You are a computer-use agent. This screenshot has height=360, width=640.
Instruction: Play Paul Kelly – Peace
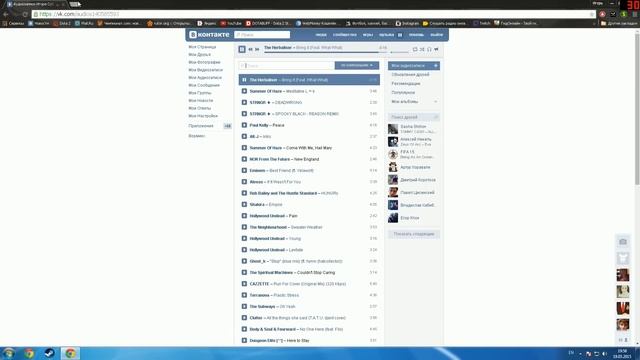pyautogui.click(x=244, y=125)
